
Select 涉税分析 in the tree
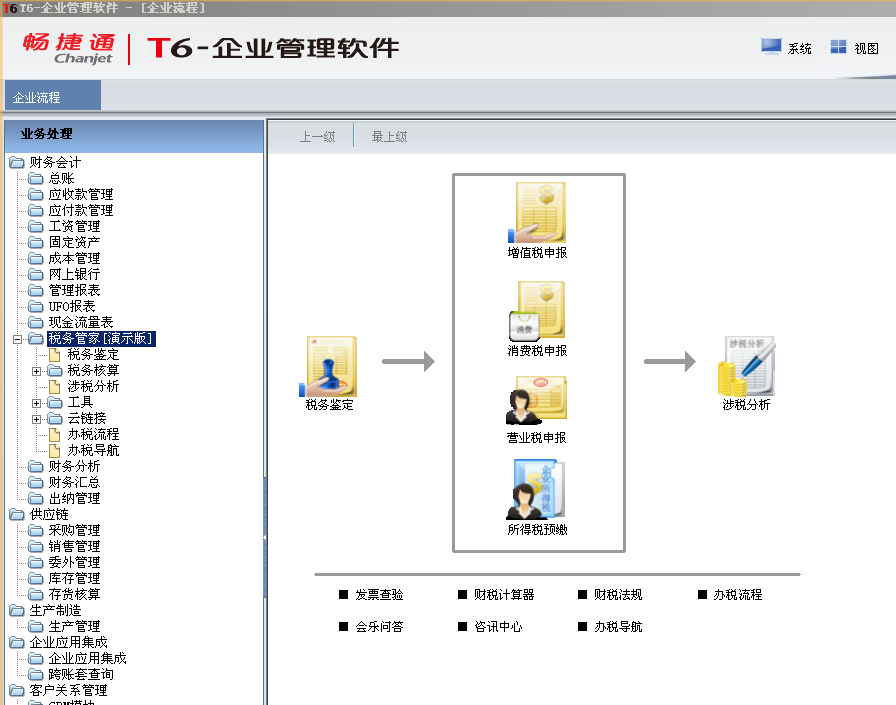coord(93,387)
